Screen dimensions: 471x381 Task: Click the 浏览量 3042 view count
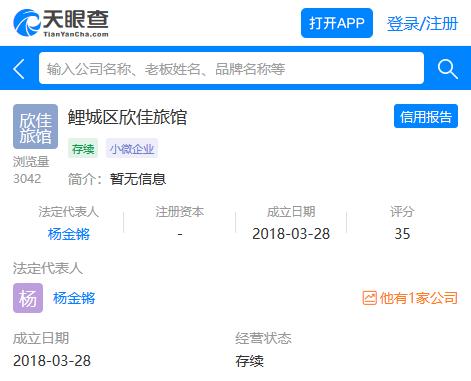pyautogui.click(x=31, y=170)
